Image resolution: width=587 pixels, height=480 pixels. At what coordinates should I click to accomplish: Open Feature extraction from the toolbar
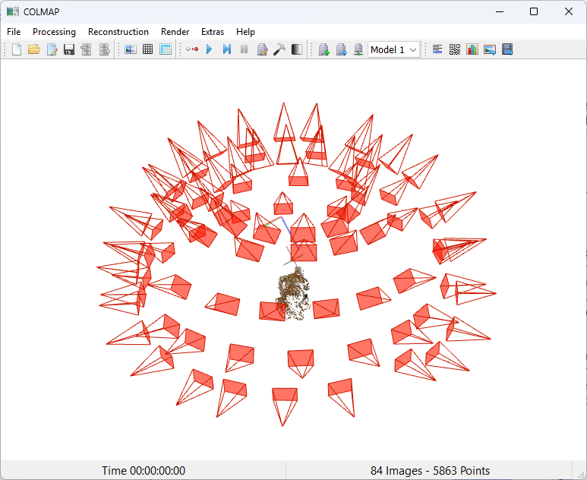[x=130, y=49]
